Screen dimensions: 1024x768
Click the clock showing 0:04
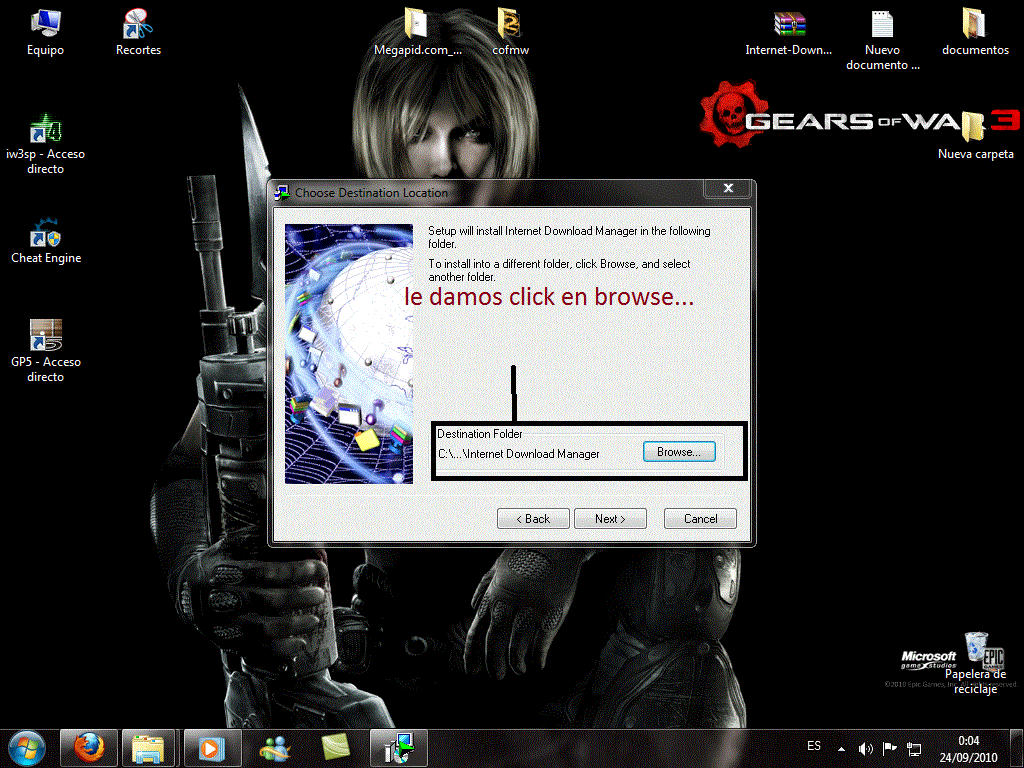coord(968,747)
